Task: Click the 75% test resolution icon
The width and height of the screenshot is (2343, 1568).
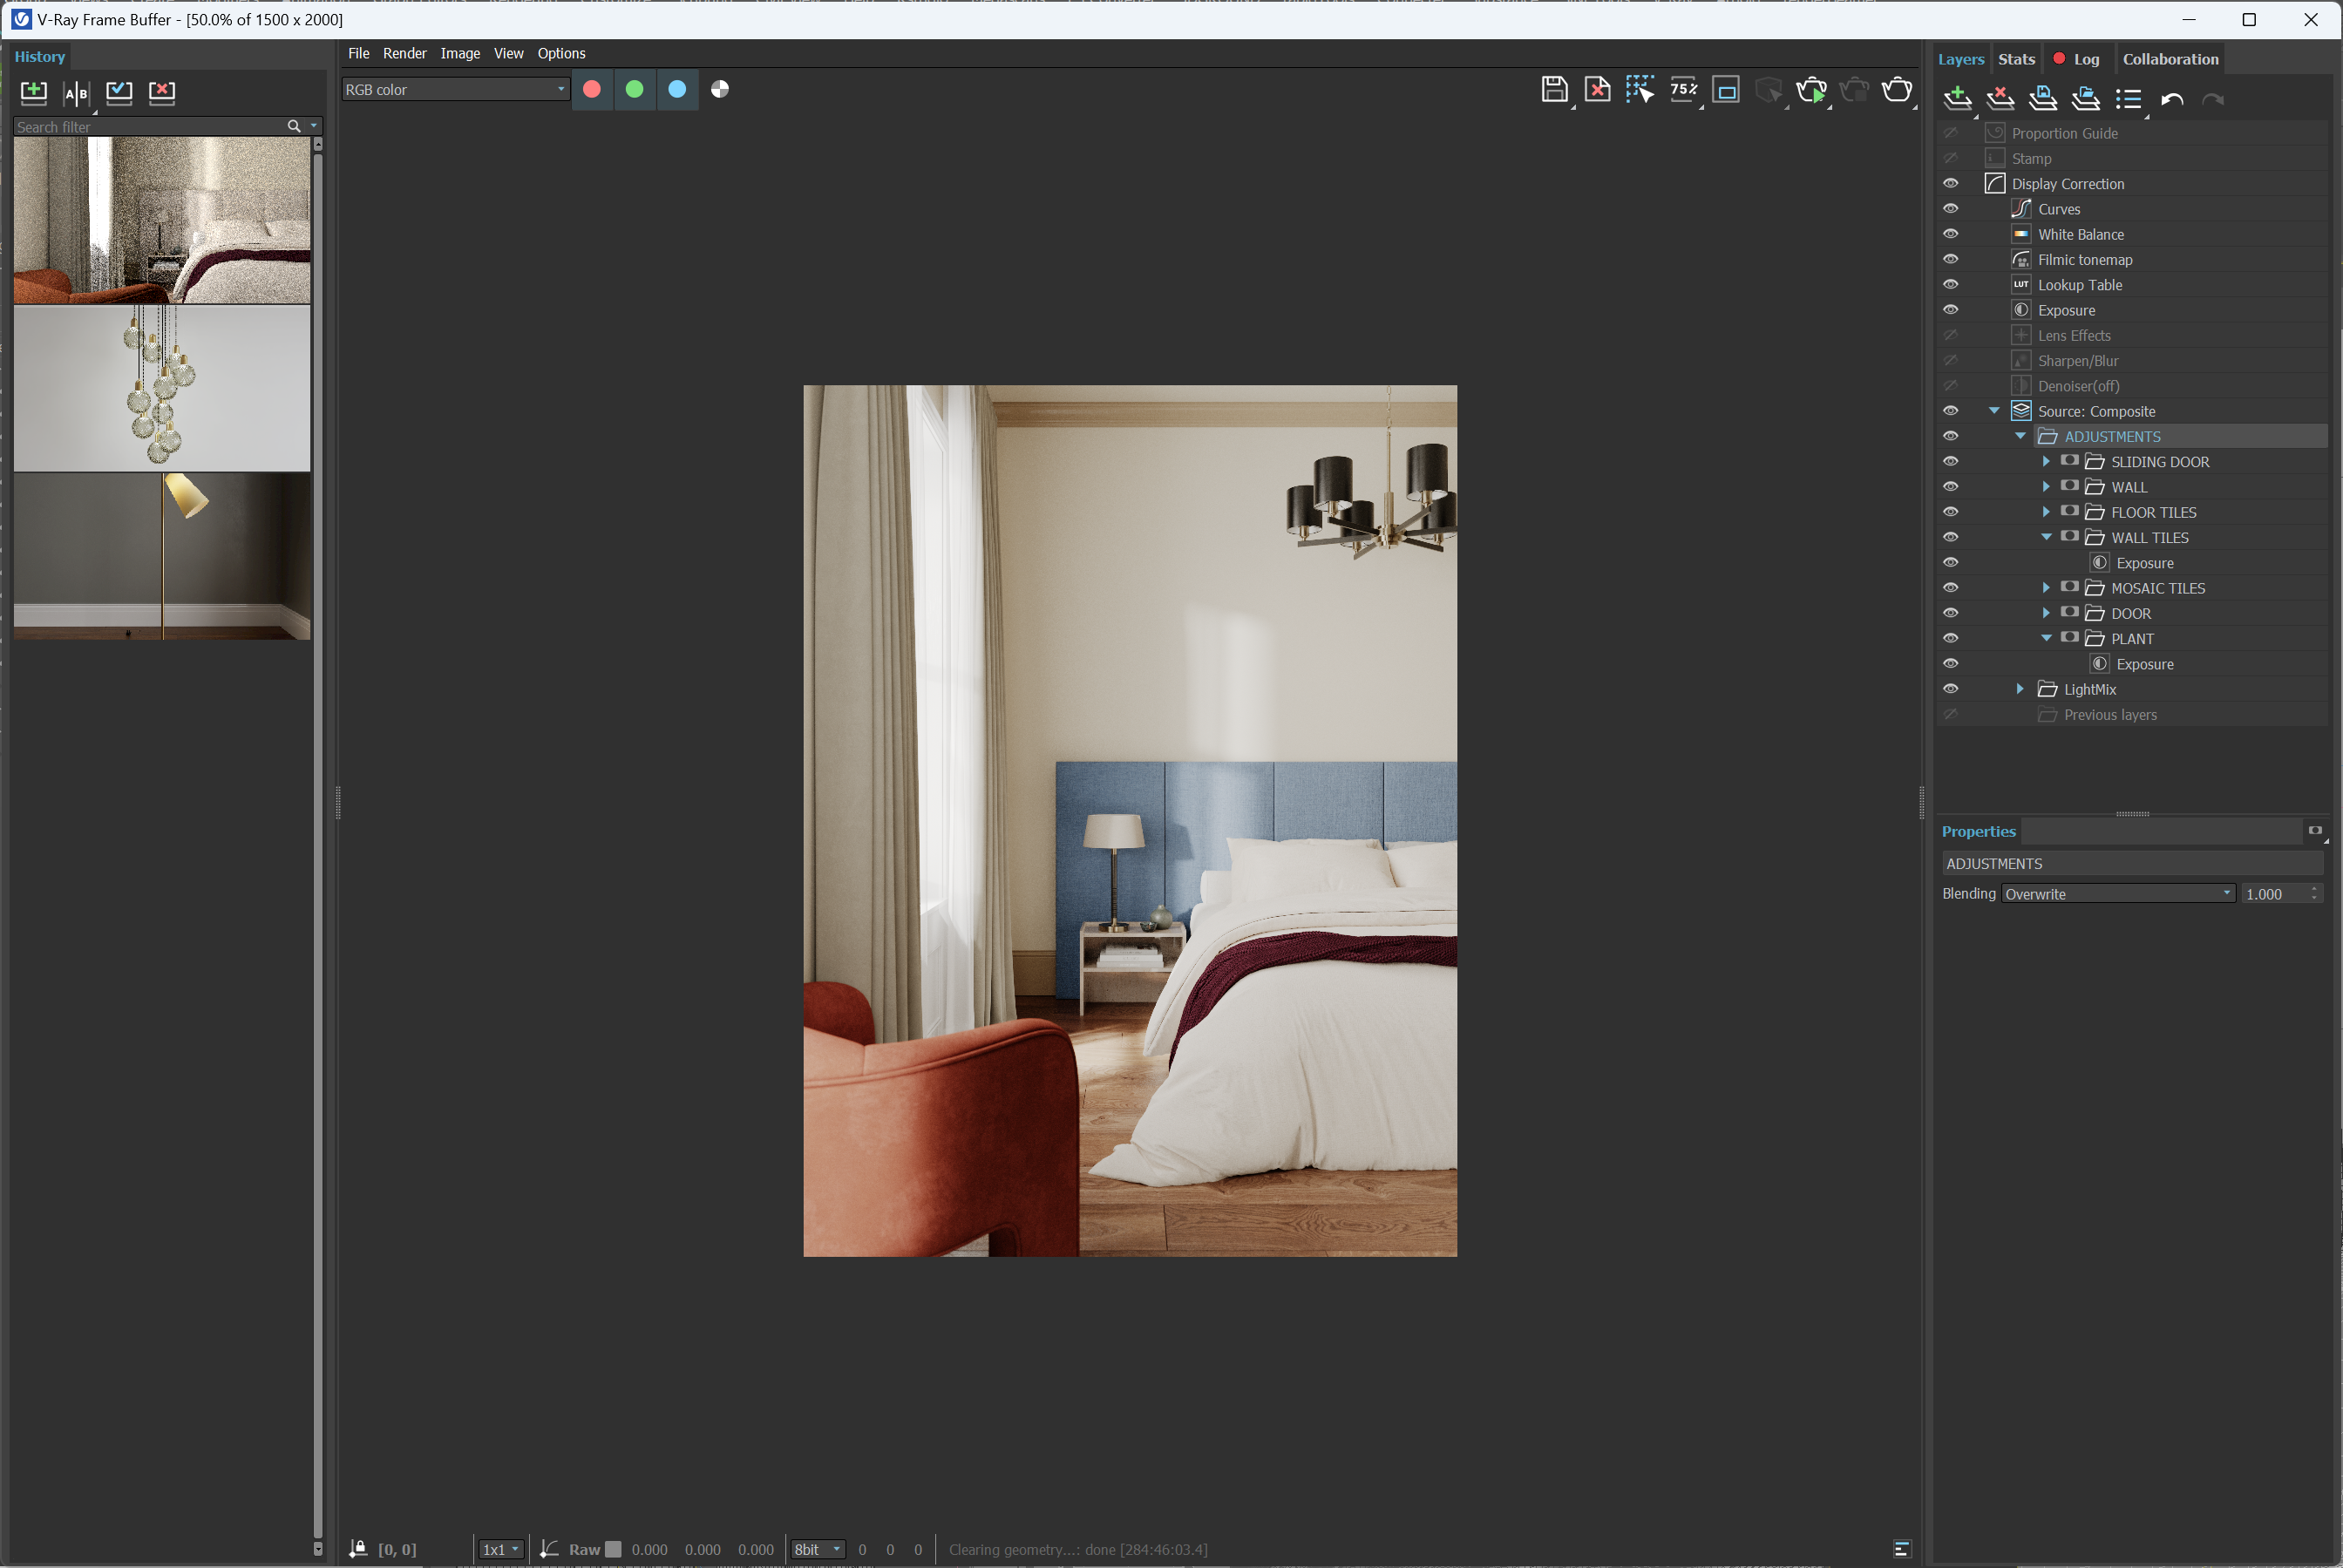Action: pyautogui.click(x=1683, y=90)
